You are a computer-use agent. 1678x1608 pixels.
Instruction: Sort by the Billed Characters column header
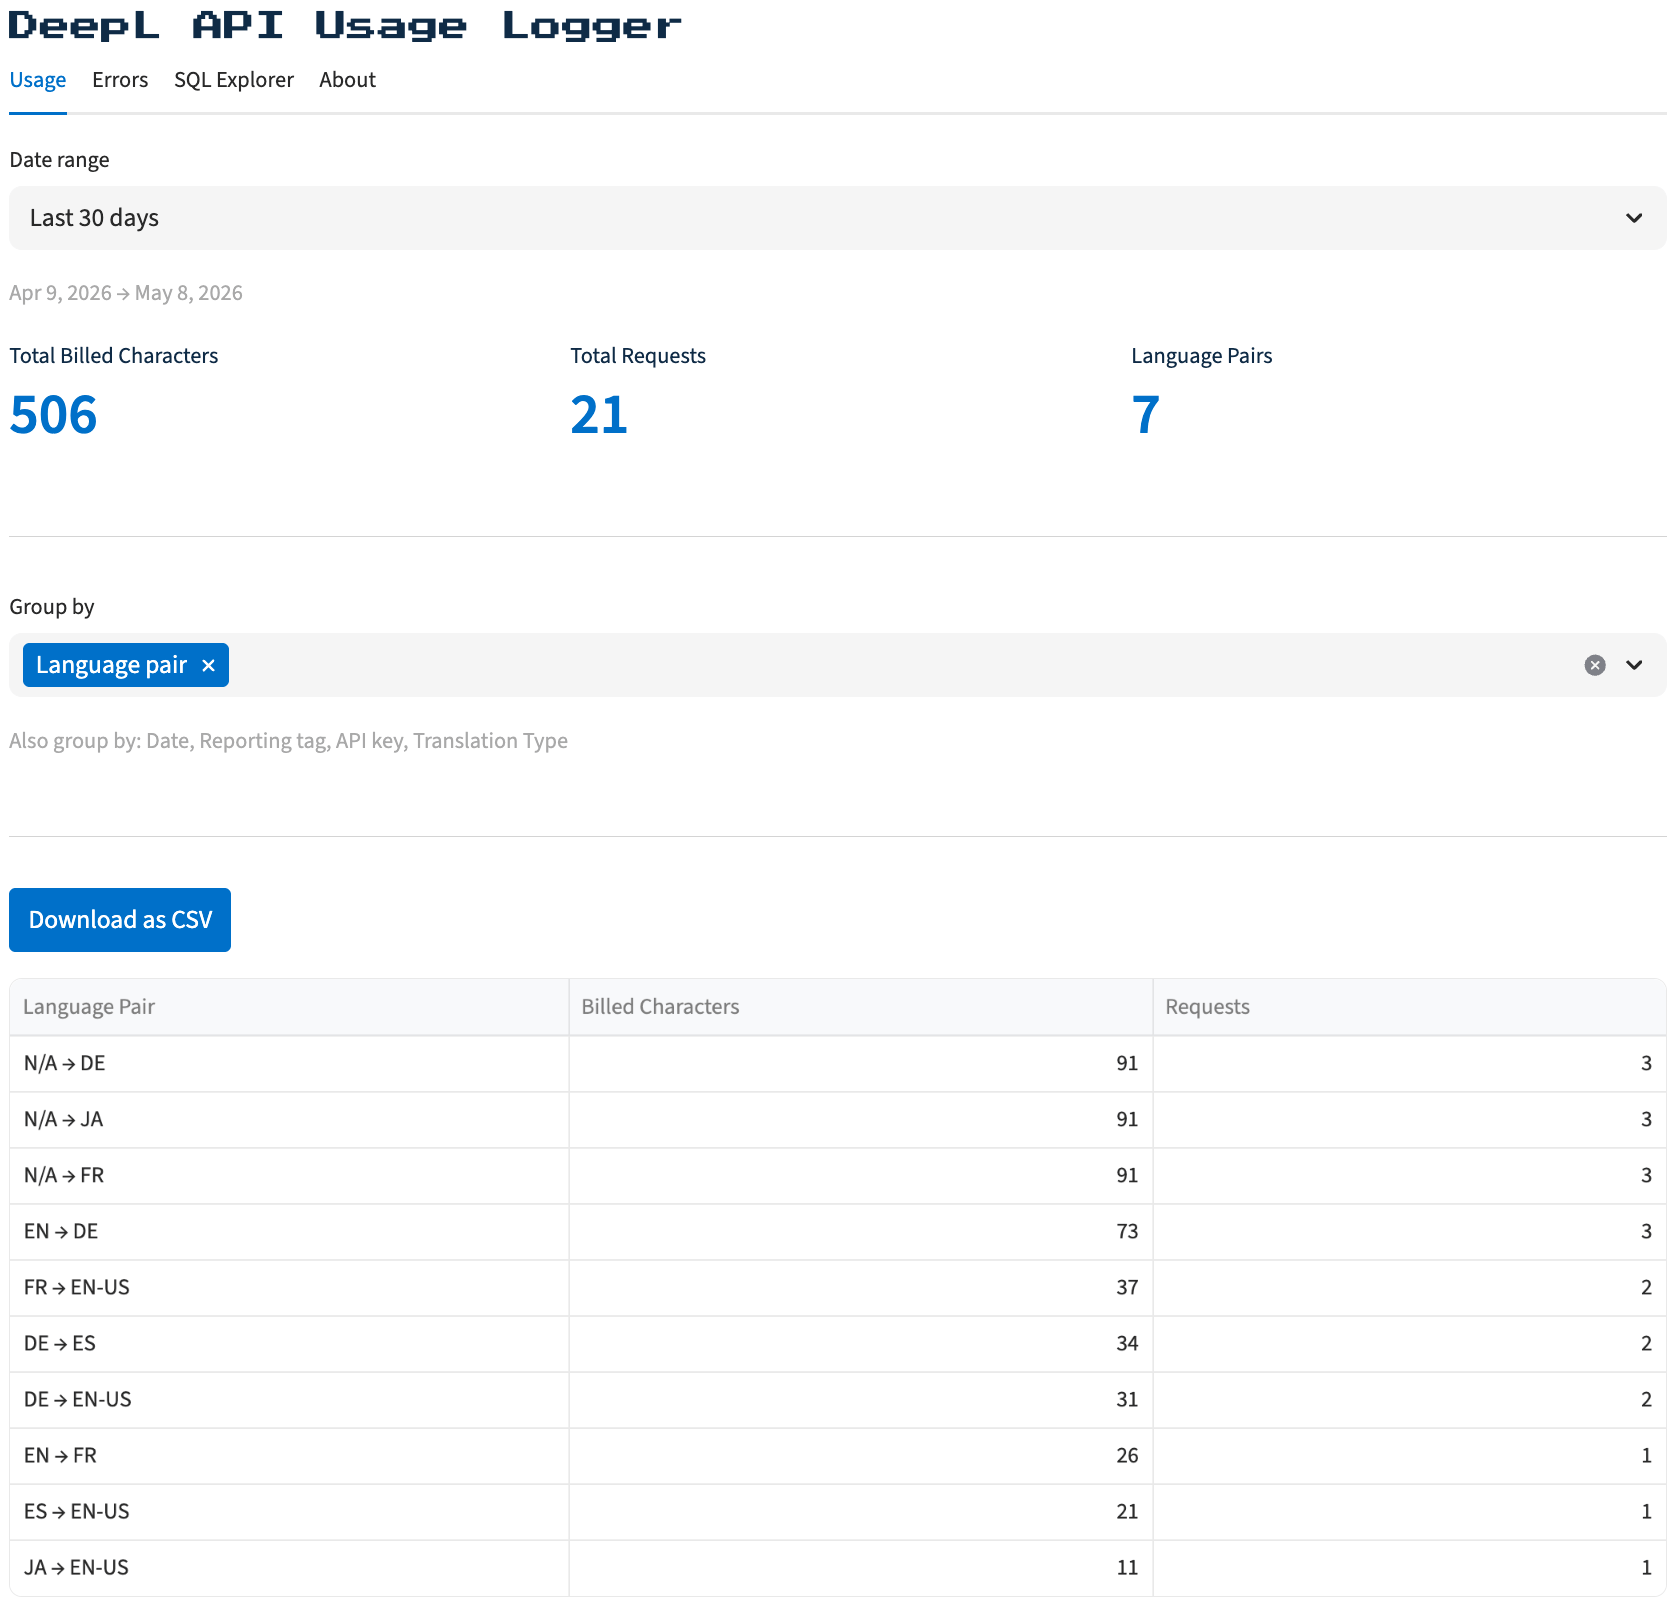pyautogui.click(x=861, y=1007)
